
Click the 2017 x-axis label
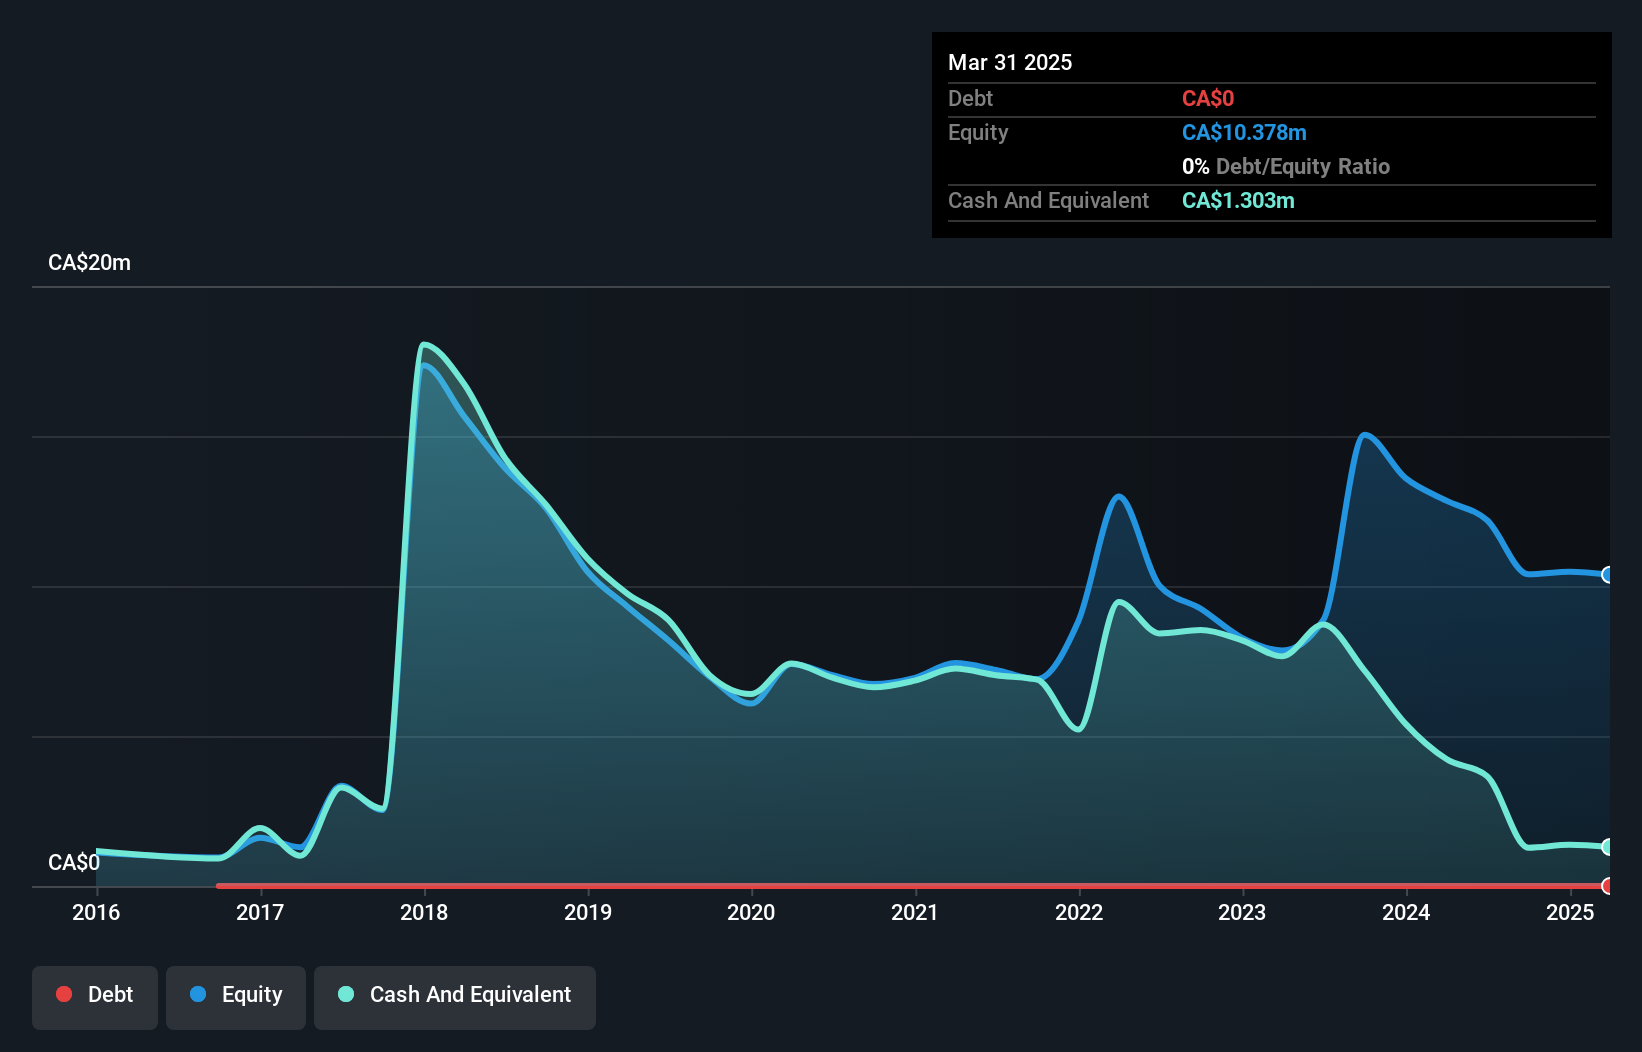260,912
